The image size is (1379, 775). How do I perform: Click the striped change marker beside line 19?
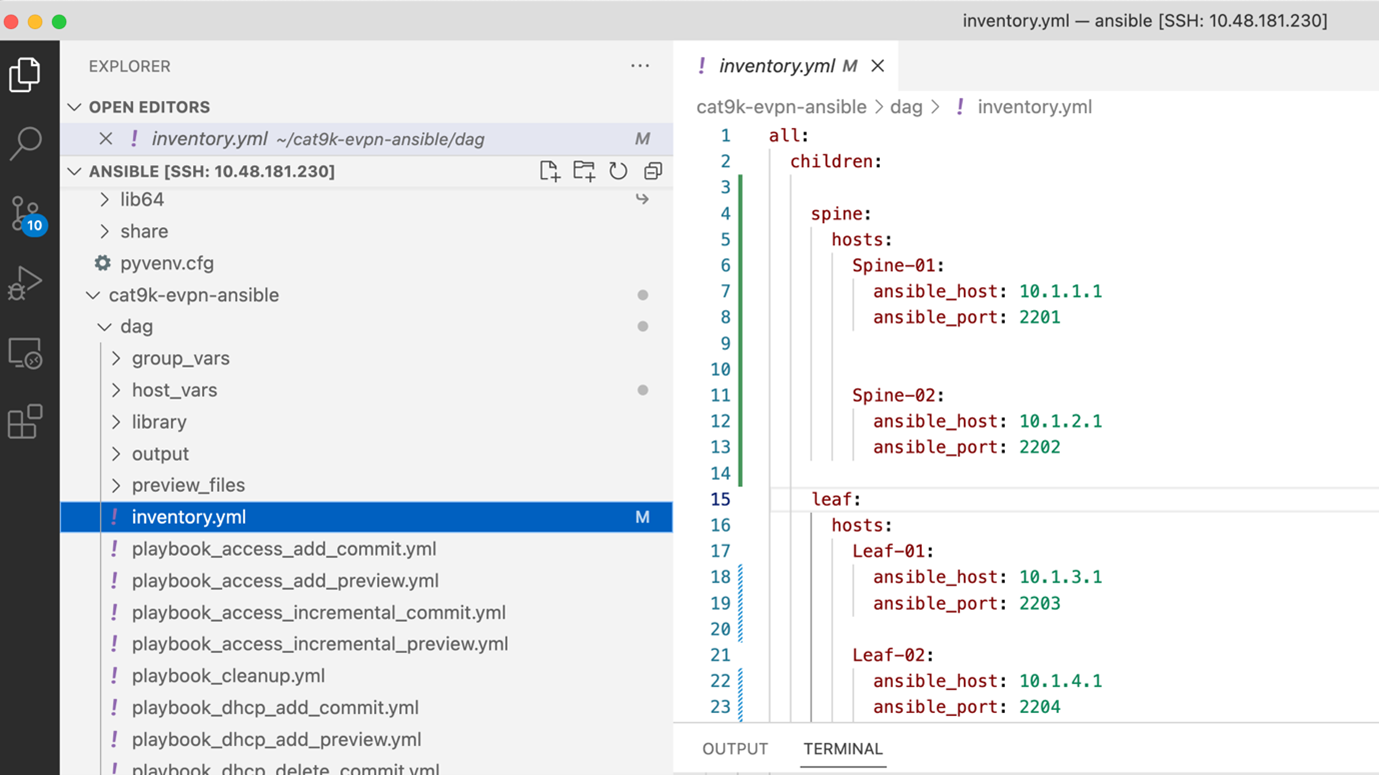point(740,603)
